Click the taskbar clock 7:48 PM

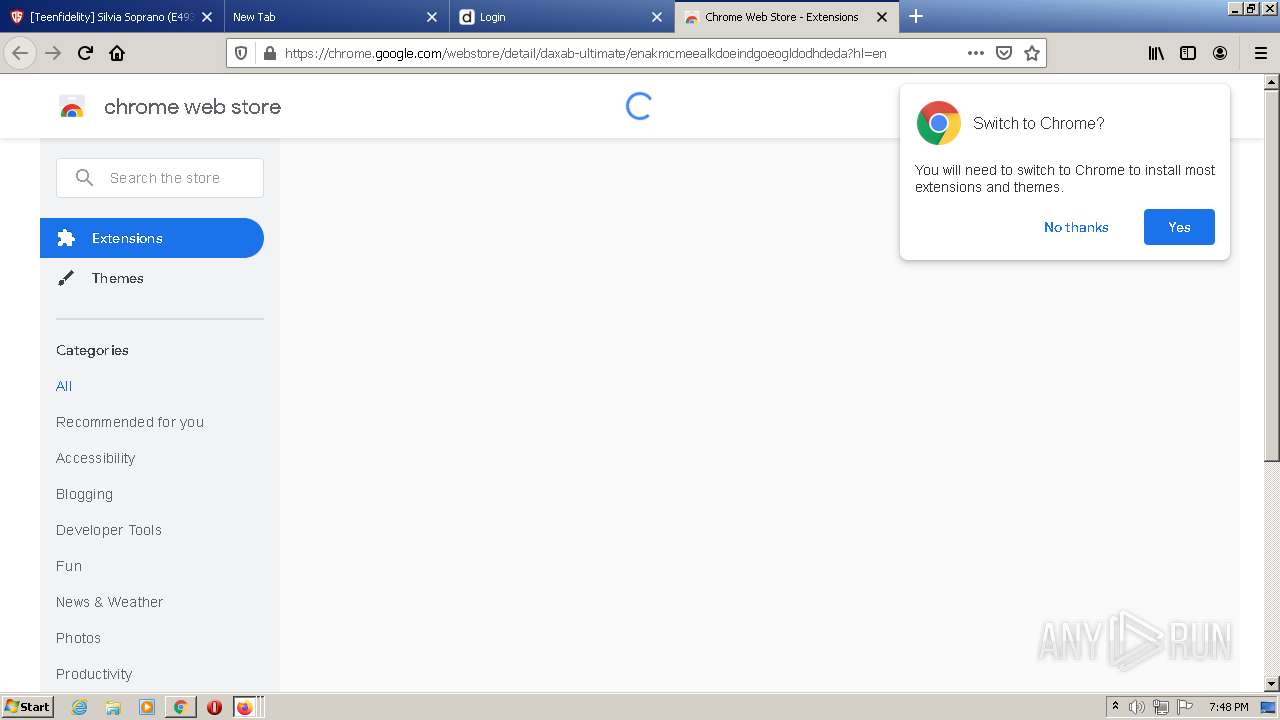click(1228, 707)
